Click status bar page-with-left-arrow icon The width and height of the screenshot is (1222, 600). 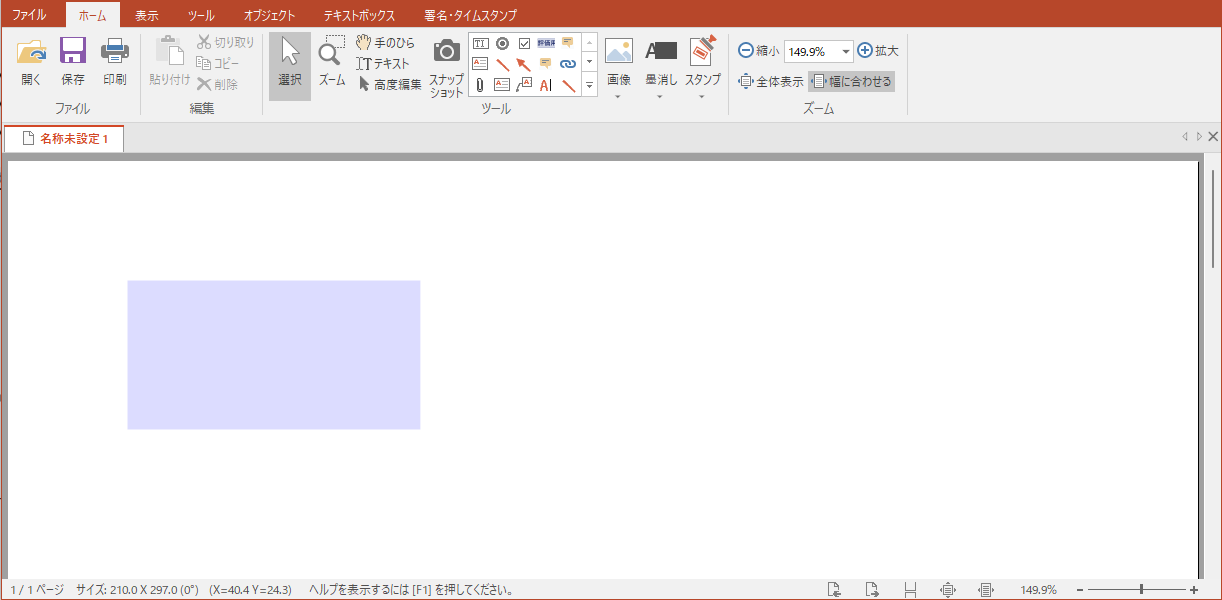coord(835,590)
